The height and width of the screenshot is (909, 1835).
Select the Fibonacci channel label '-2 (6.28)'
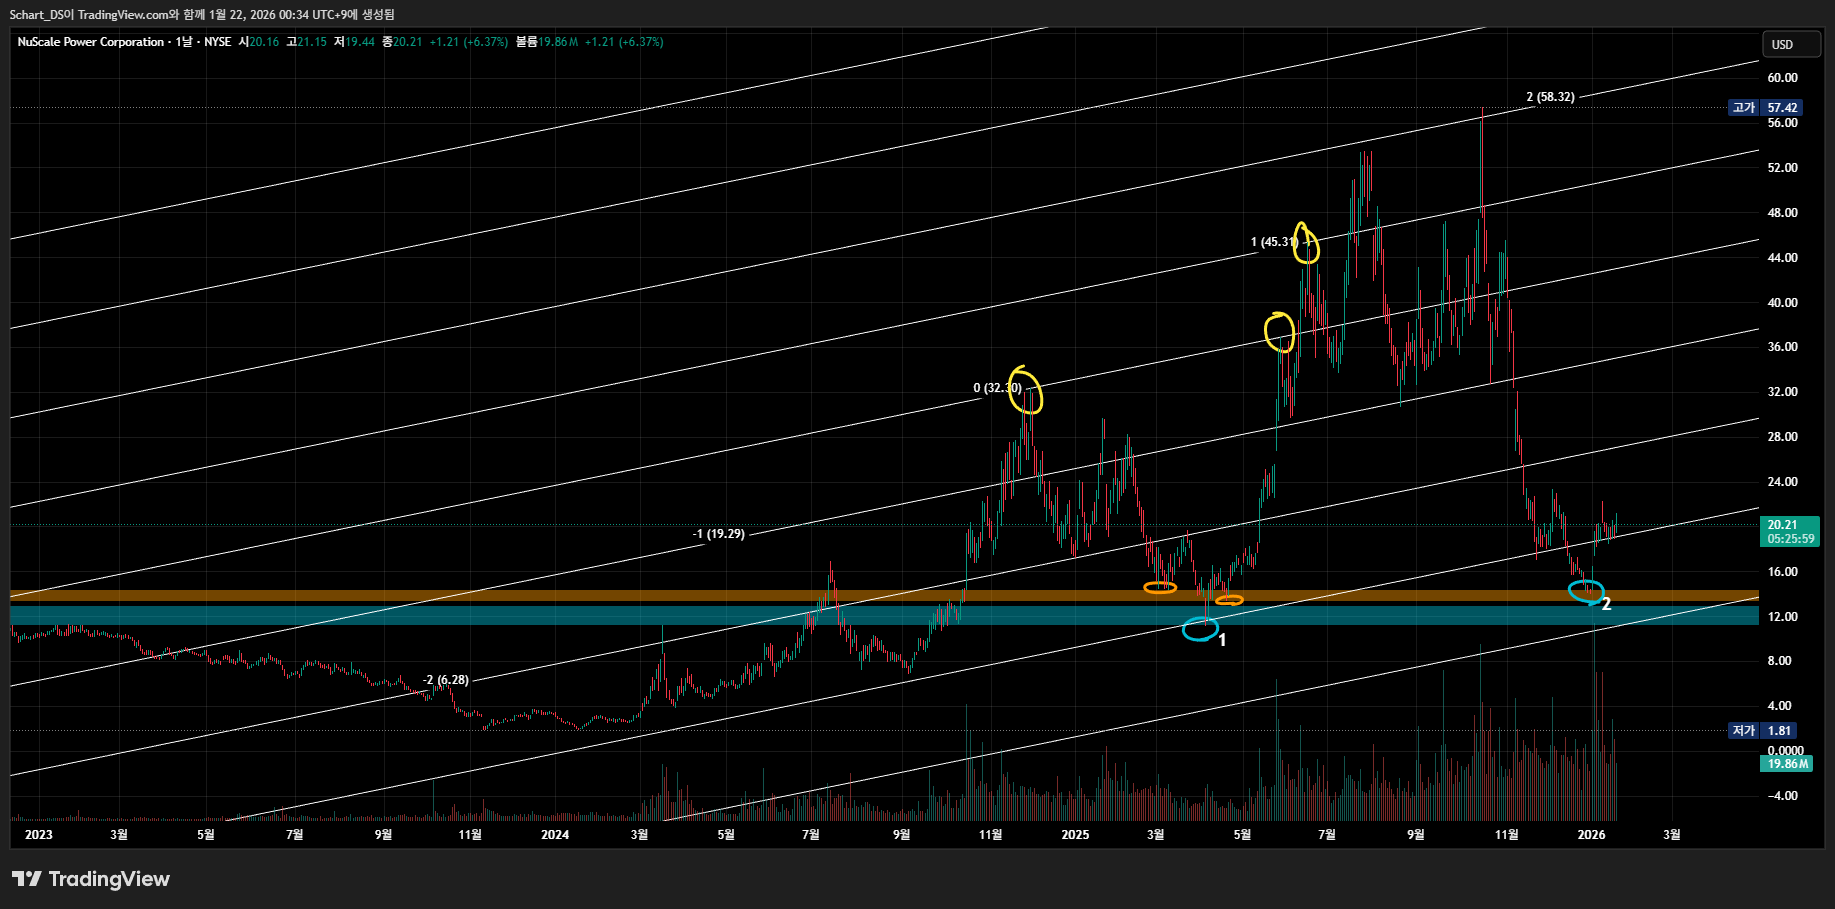coord(446,680)
